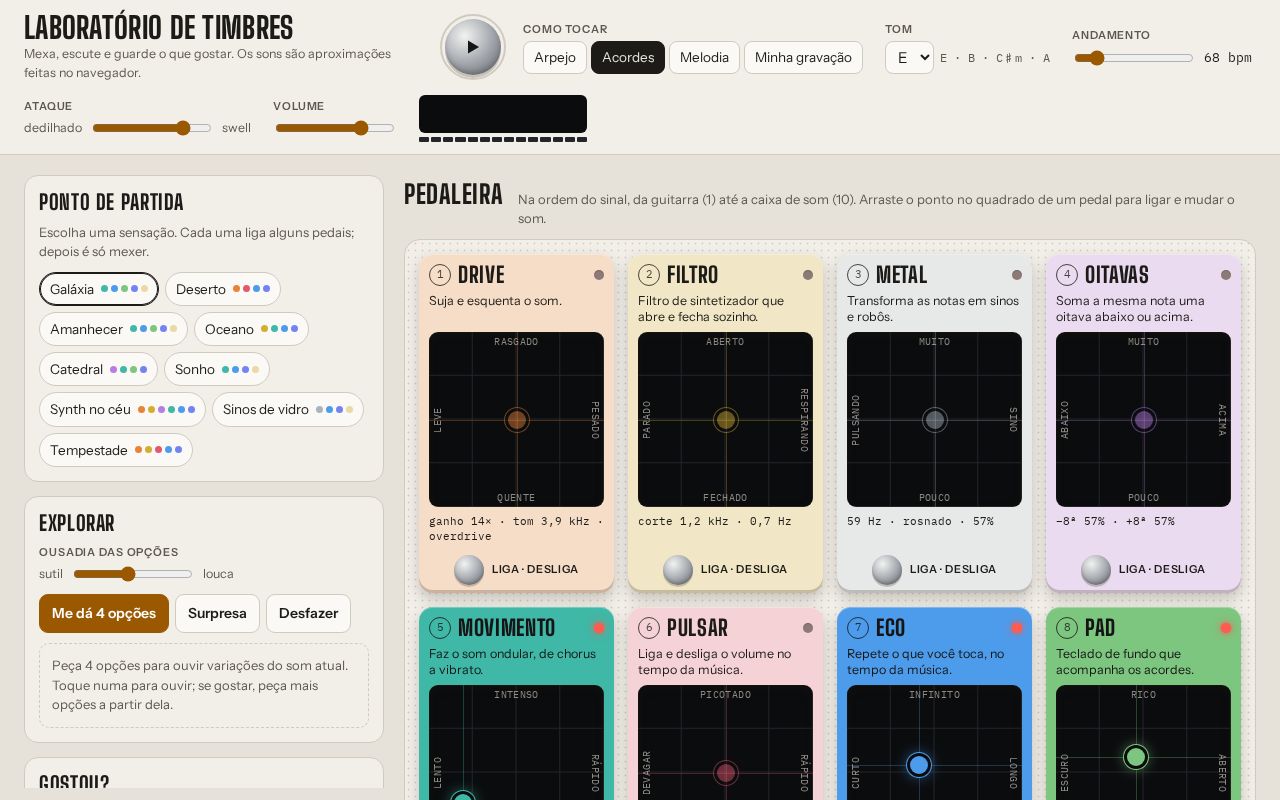Choose the Catedral starting preset
The width and height of the screenshot is (1280, 800).
98,369
